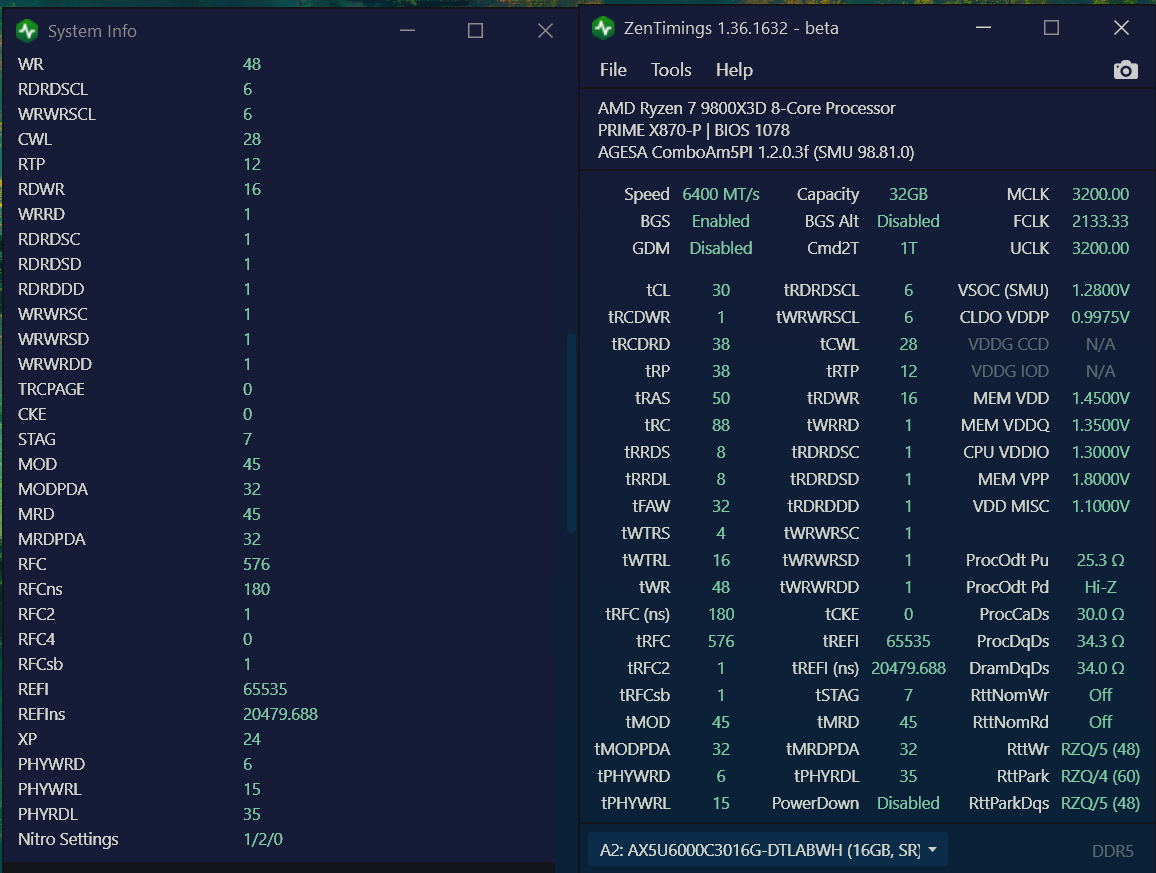Select the ProcOdt Pd value Hi-Z
Screen dimensions: 1156x873
(x=1100, y=587)
